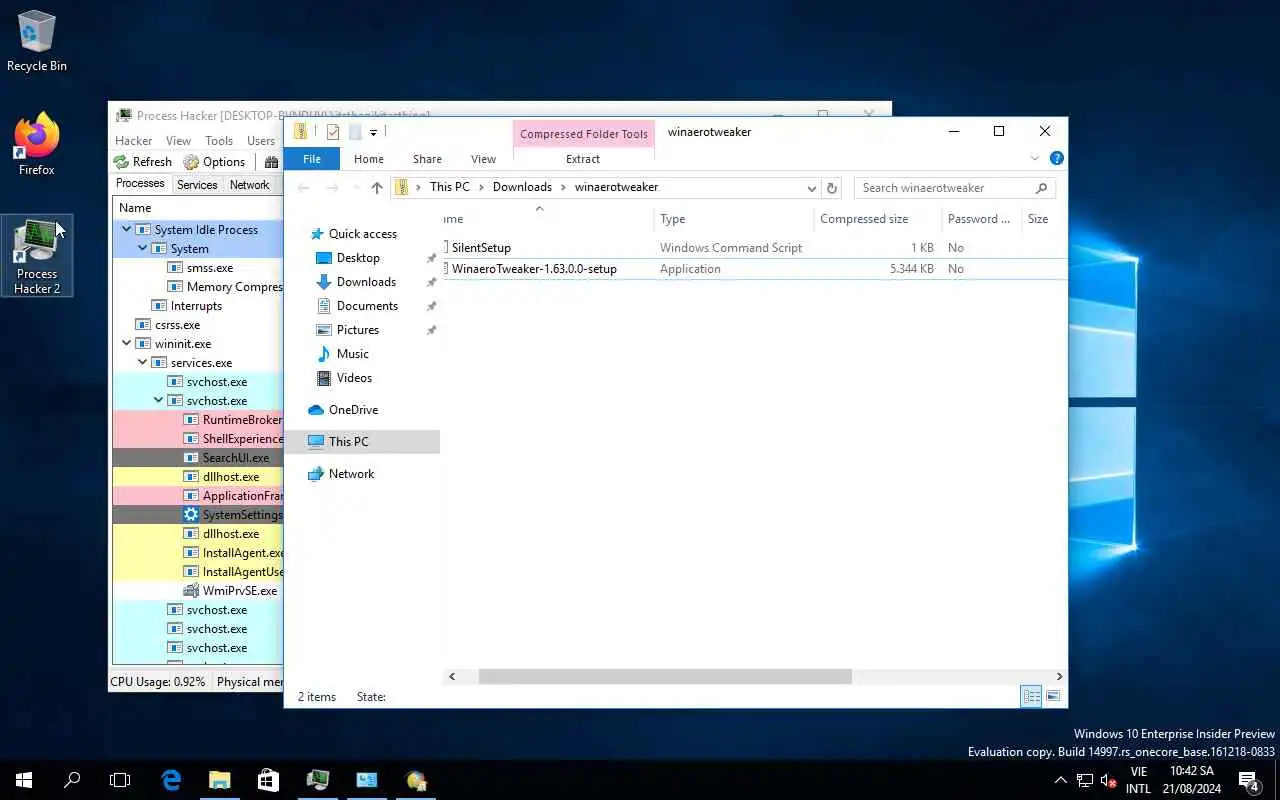Open the address bar history dropdown
Viewport: 1280px width, 800px height.
click(x=812, y=188)
